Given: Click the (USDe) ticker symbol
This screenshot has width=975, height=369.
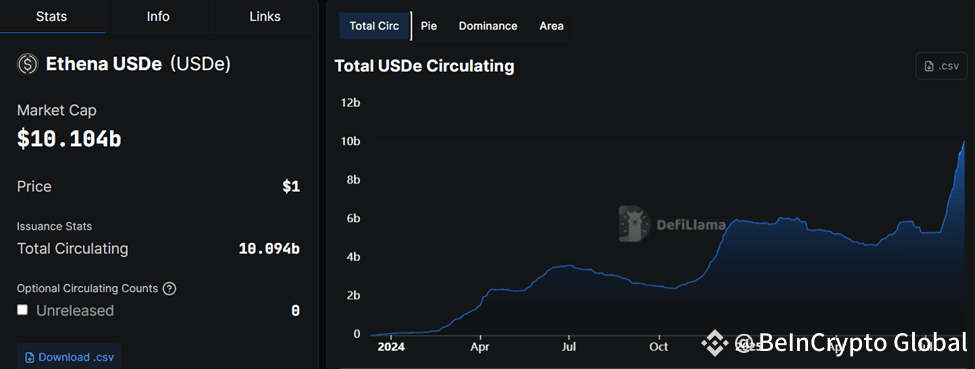Looking at the screenshot, I should pyautogui.click(x=200, y=64).
